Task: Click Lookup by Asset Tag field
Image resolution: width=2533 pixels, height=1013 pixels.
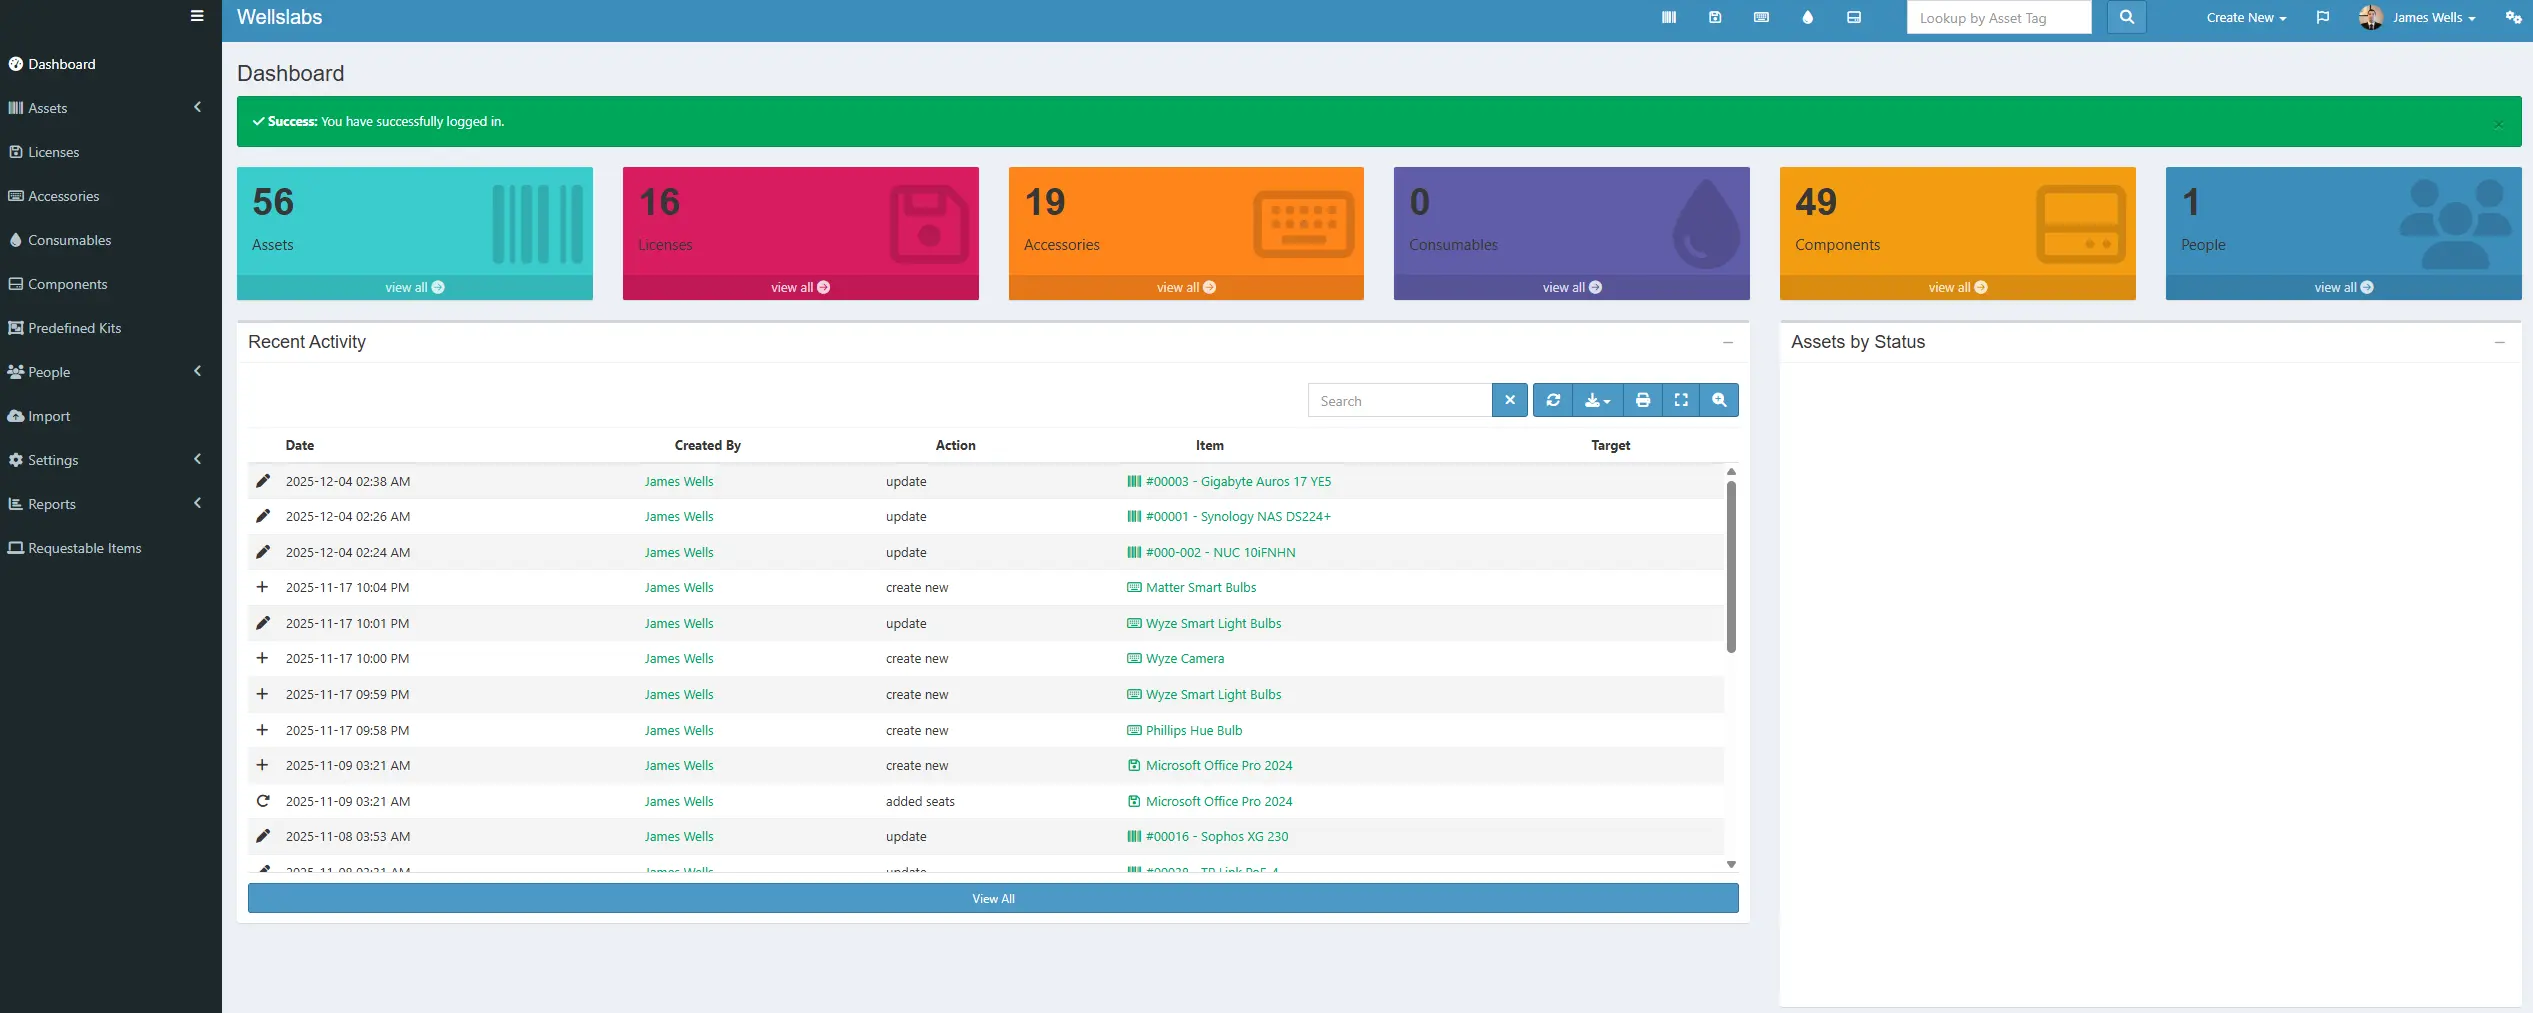Action: pyautogui.click(x=1999, y=17)
